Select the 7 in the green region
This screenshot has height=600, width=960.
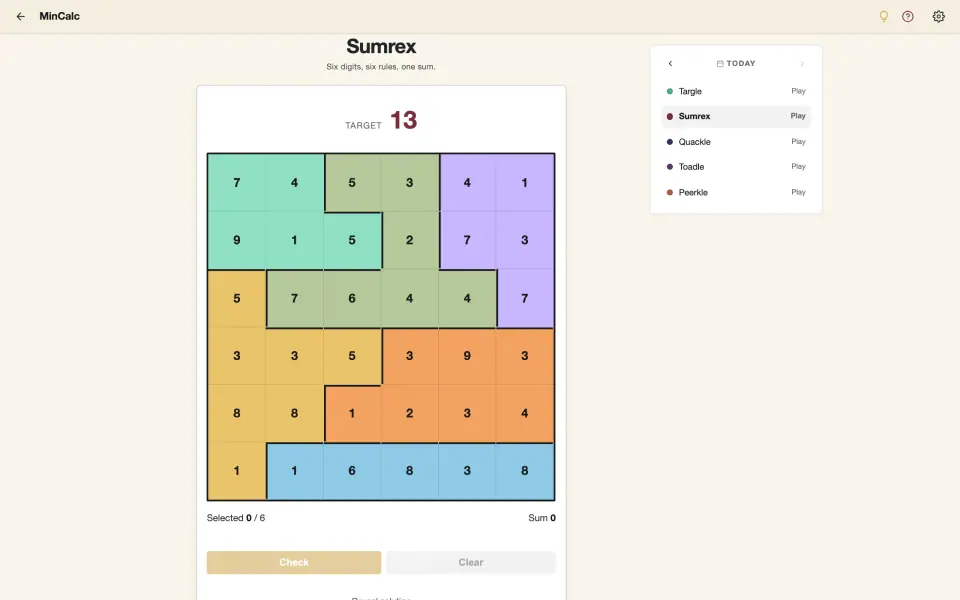coord(294,299)
